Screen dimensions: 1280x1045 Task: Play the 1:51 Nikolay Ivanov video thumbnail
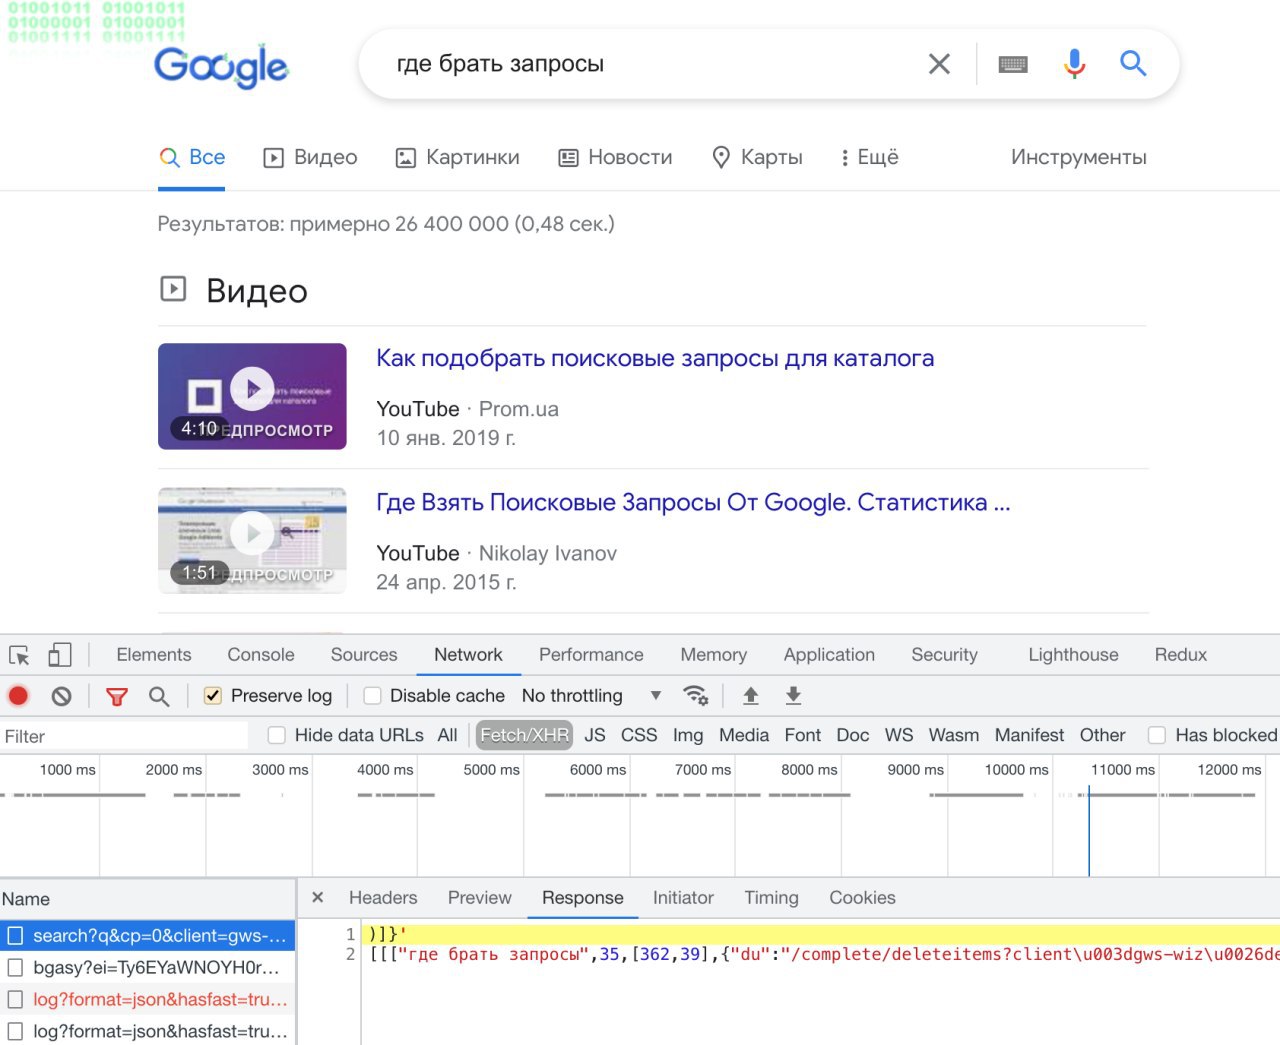252,540
